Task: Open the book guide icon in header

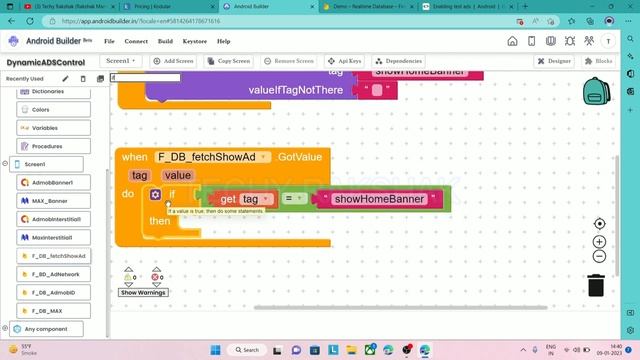Action: pyautogui.click(x=551, y=41)
